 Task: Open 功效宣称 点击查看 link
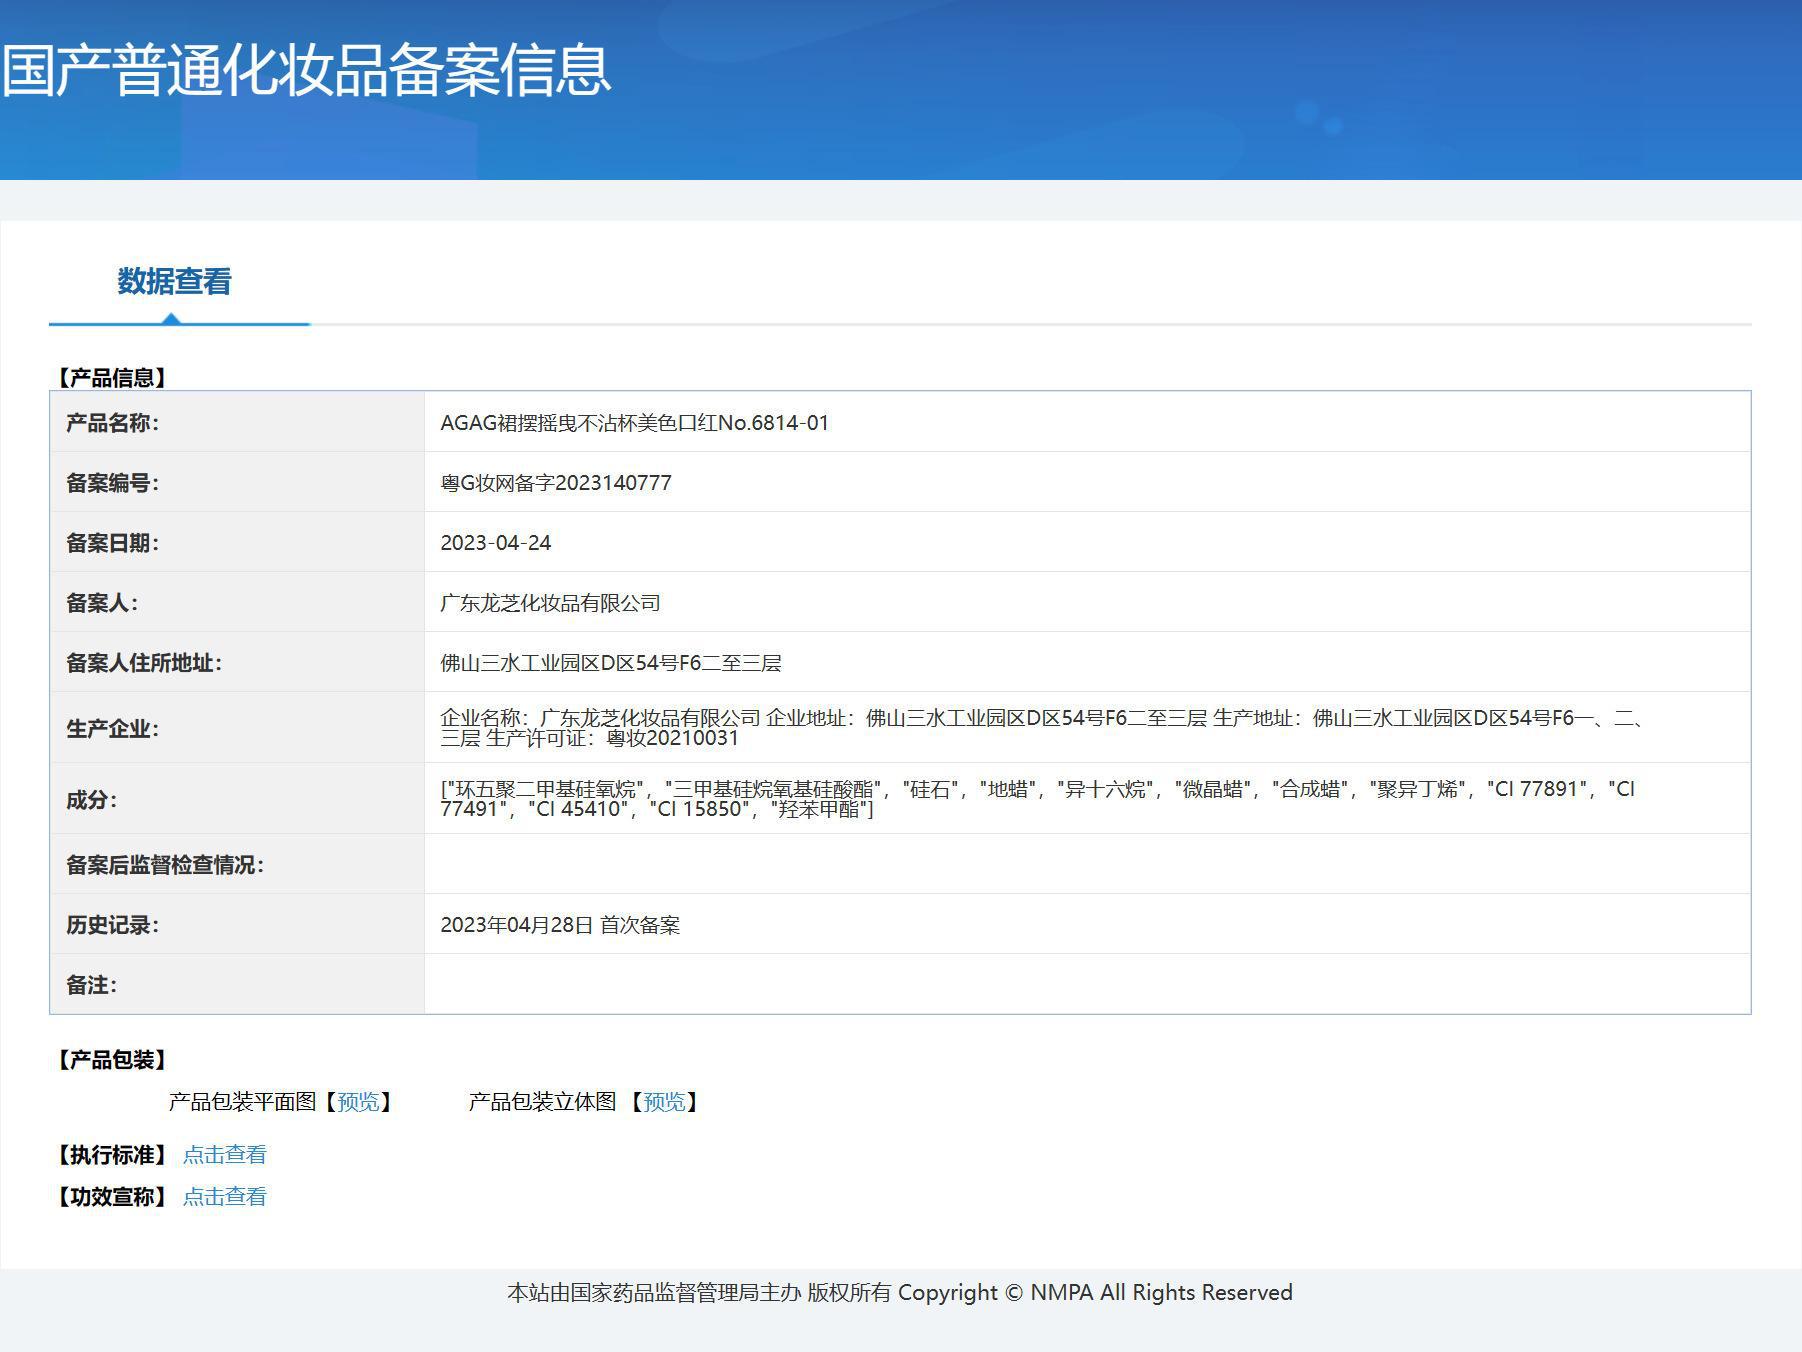(225, 1197)
